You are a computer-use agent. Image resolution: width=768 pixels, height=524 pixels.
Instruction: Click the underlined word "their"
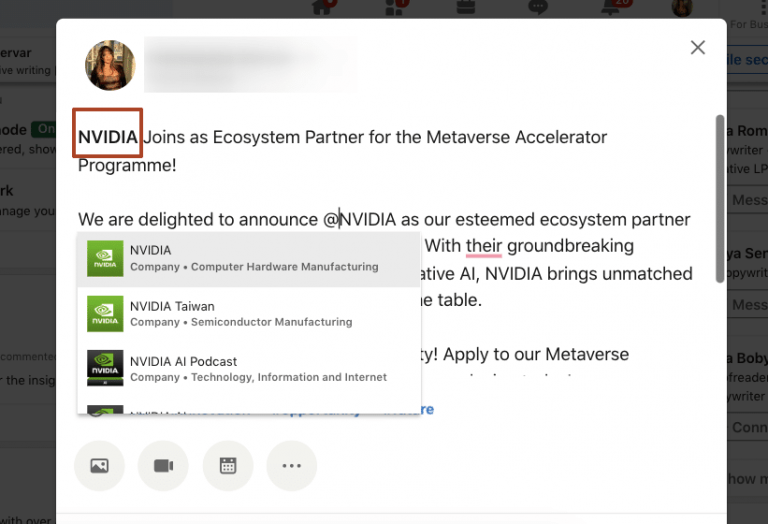point(484,246)
